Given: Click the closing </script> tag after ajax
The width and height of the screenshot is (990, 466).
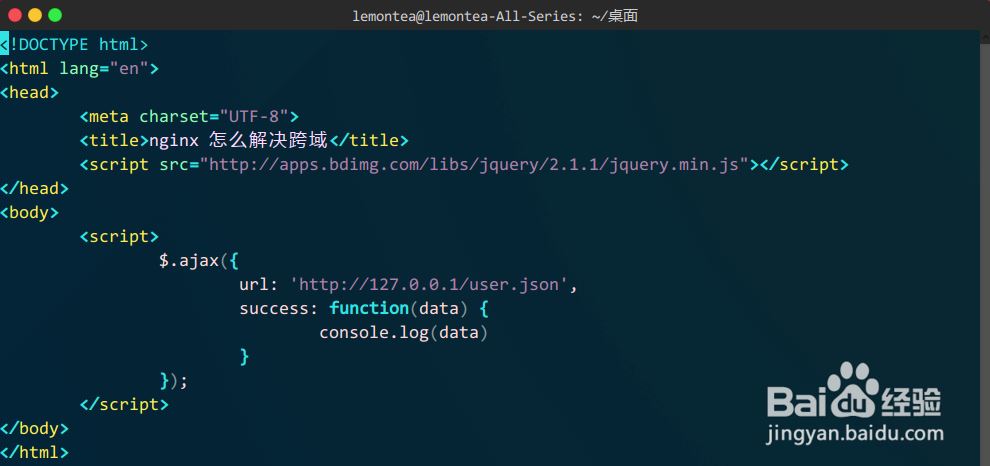Looking at the screenshot, I should click(x=124, y=404).
